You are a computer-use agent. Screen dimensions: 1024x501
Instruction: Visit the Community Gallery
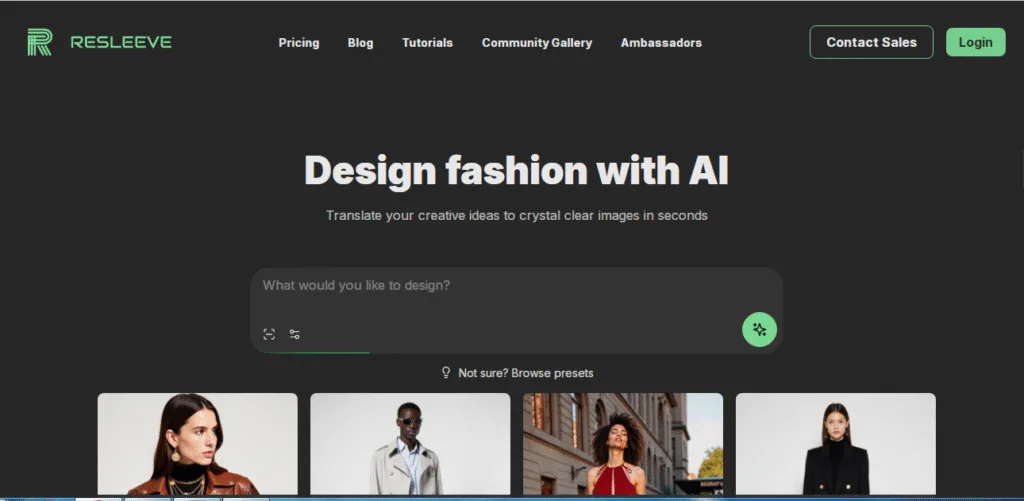pyautogui.click(x=537, y=42)
